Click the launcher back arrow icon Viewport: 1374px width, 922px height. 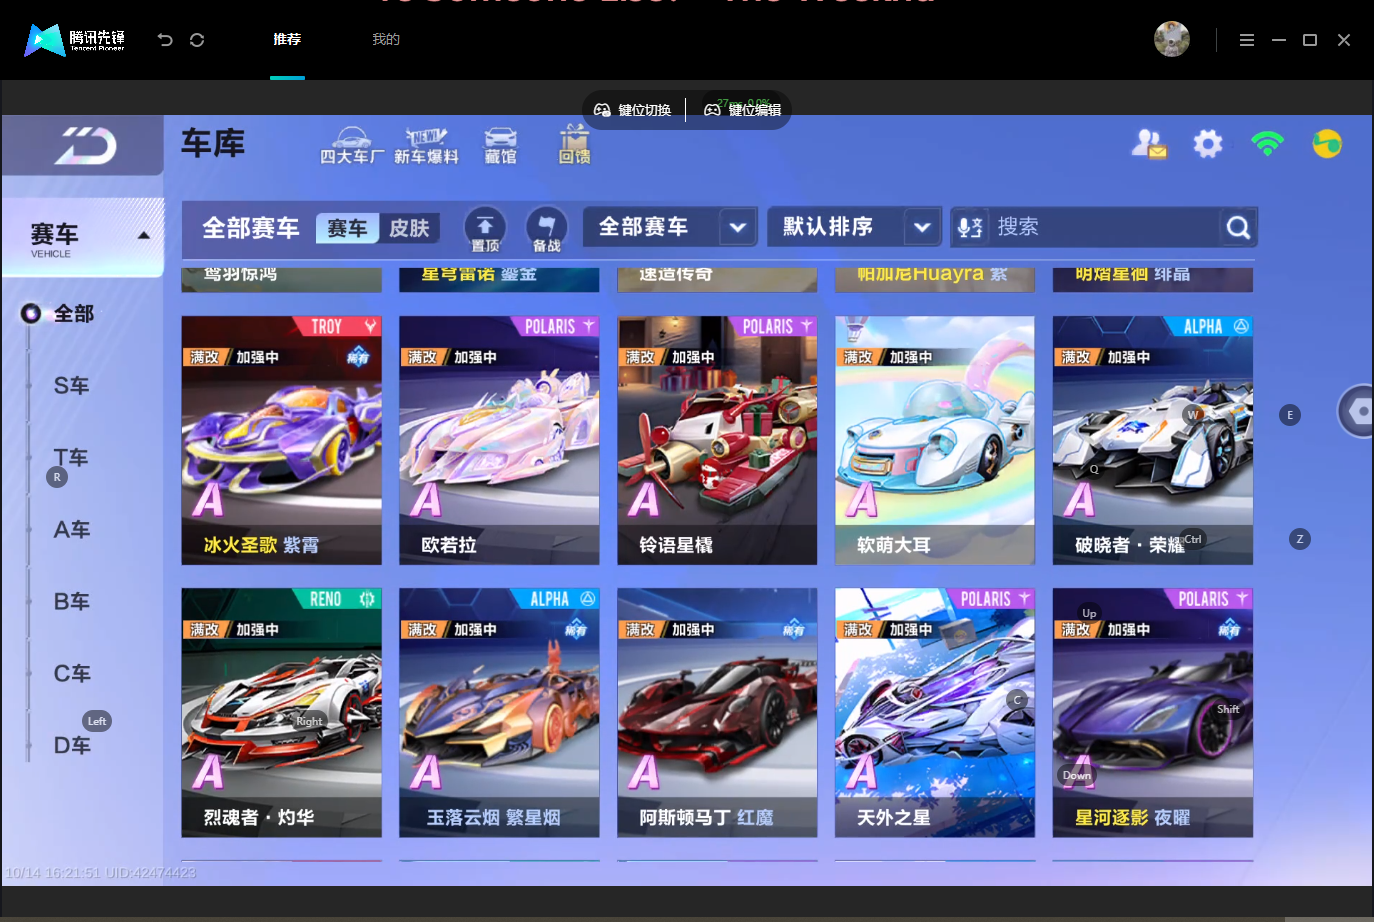click(x=165, y=40)
